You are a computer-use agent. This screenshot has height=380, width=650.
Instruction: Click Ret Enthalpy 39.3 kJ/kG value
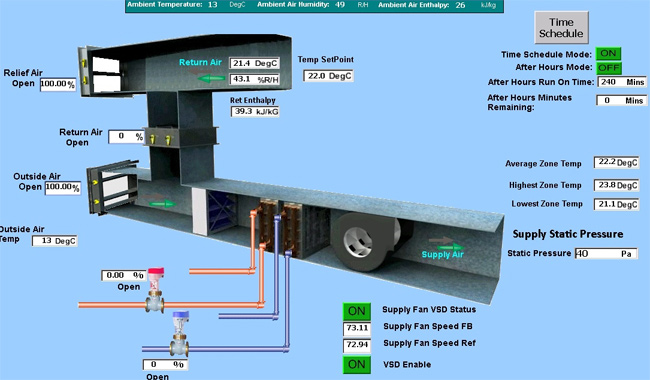point(255,111)
